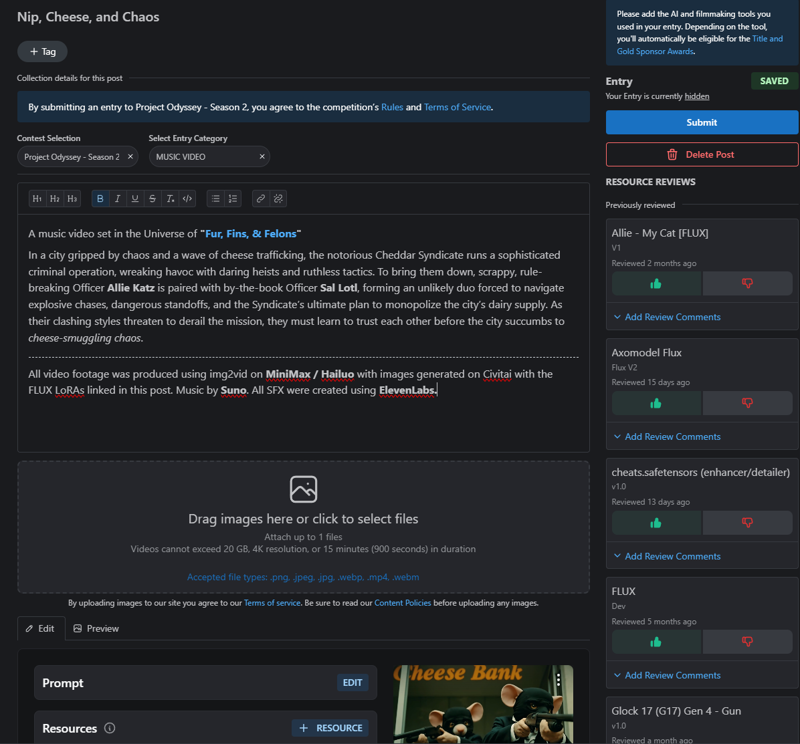Apply Heading 2 formatting
800x744 pixels.
pos(55,199)
